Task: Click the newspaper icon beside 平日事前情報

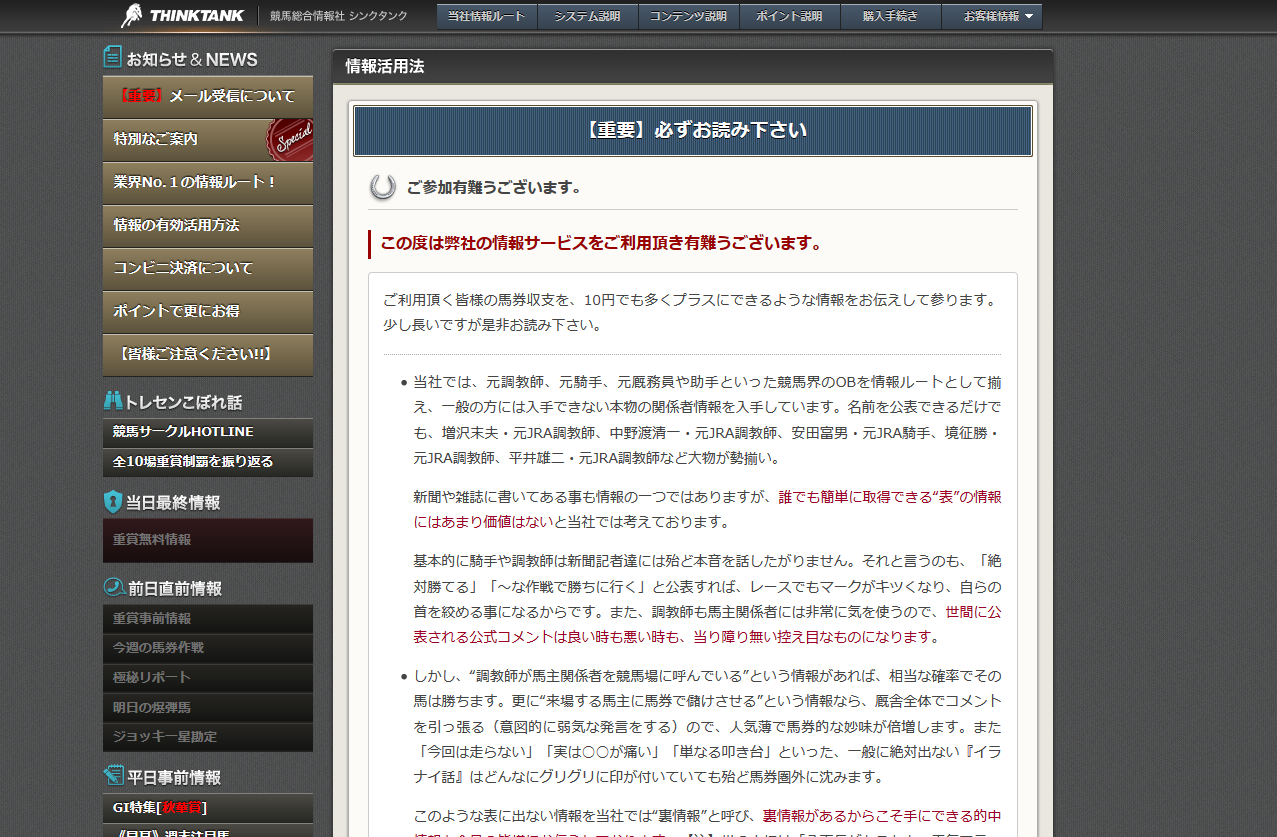Action: coord(113,776)
